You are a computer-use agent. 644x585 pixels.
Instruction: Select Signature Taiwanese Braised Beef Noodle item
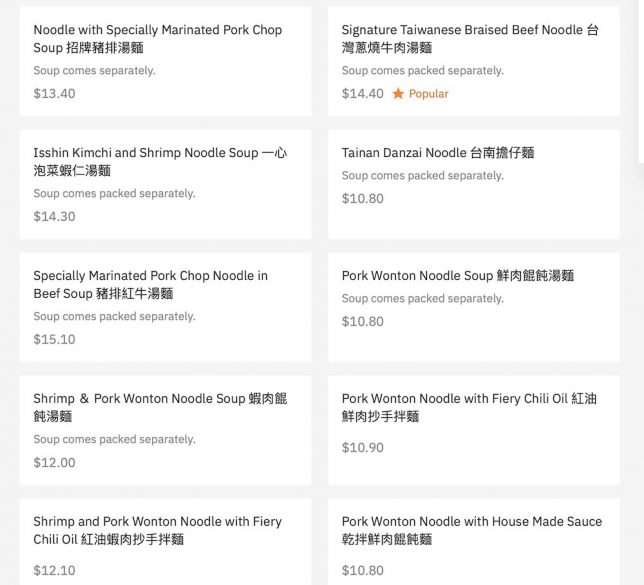pyautogui.click(x=470, y=38)
